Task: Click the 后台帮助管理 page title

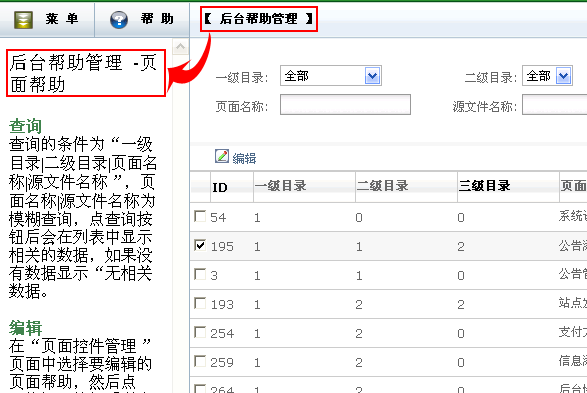Action: [259, 18]
